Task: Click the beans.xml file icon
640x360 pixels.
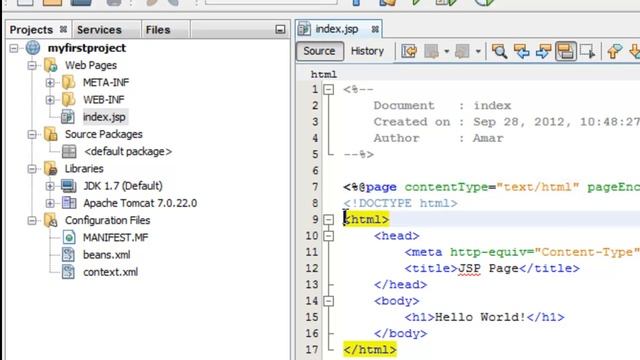Action: coord(68,255)
